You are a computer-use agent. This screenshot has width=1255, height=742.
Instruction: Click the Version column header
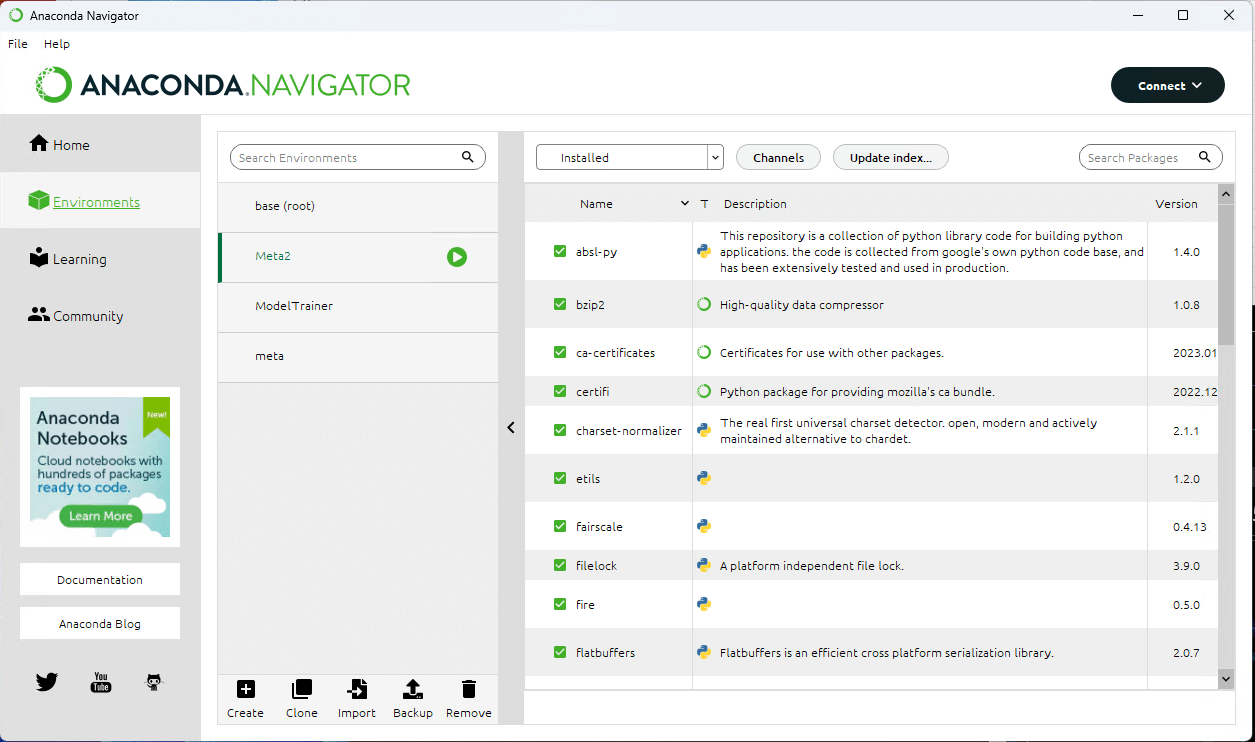pos(1176,204)
